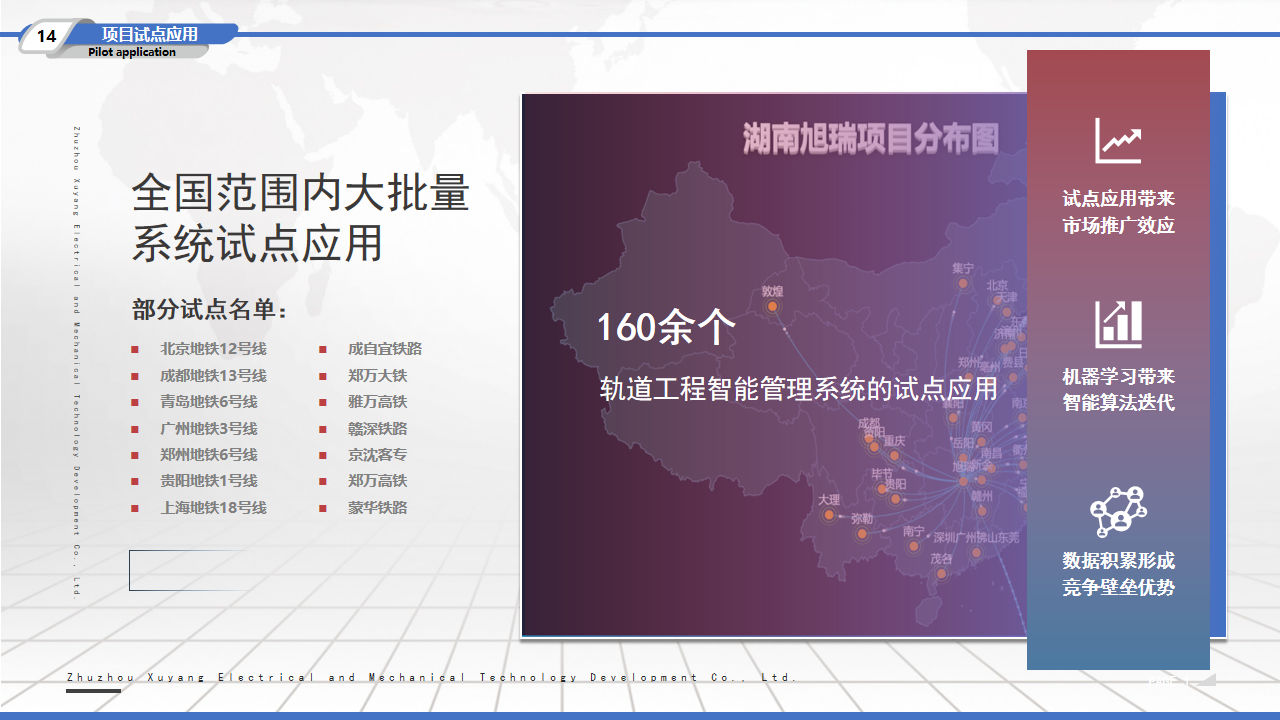This screenshot has height=720, width=1280.
Task: Select heading 全国范围内大批量
Action: pos(301,192)
